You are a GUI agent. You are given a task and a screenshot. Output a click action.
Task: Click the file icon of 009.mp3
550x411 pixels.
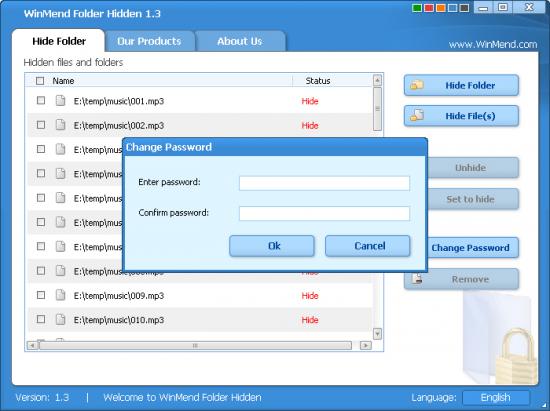(61, 295)
